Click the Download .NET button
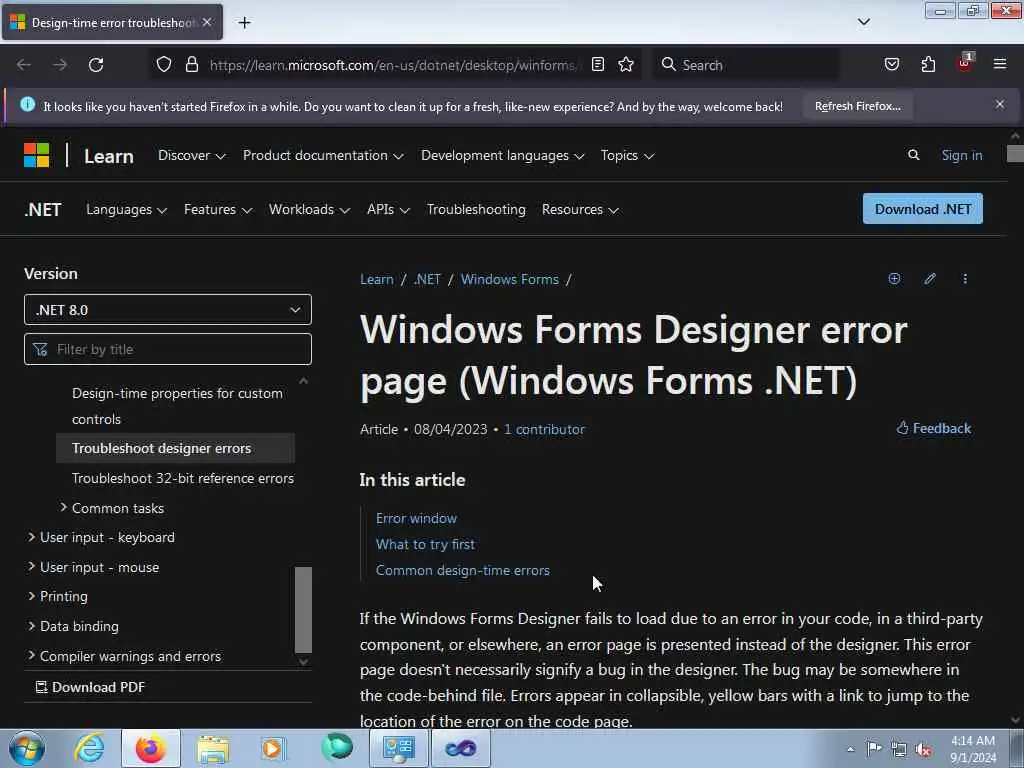Screen dimensions: 1024x768 pyautogui.click(x=922, y=209)
